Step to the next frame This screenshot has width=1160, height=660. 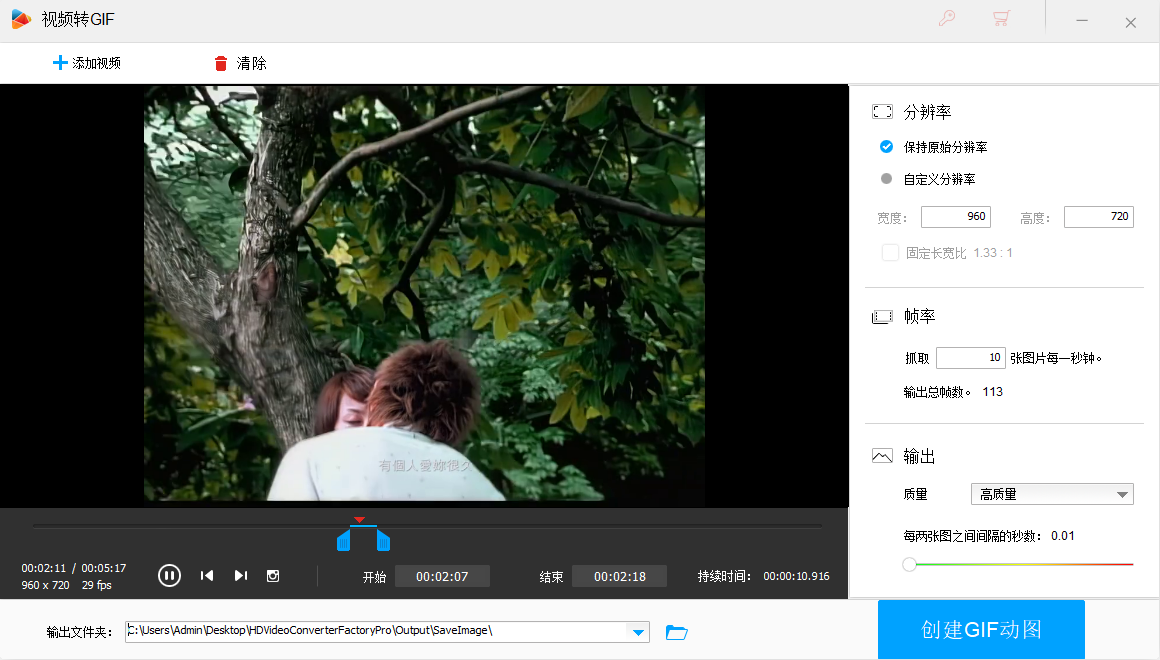[x=240, y=575]
